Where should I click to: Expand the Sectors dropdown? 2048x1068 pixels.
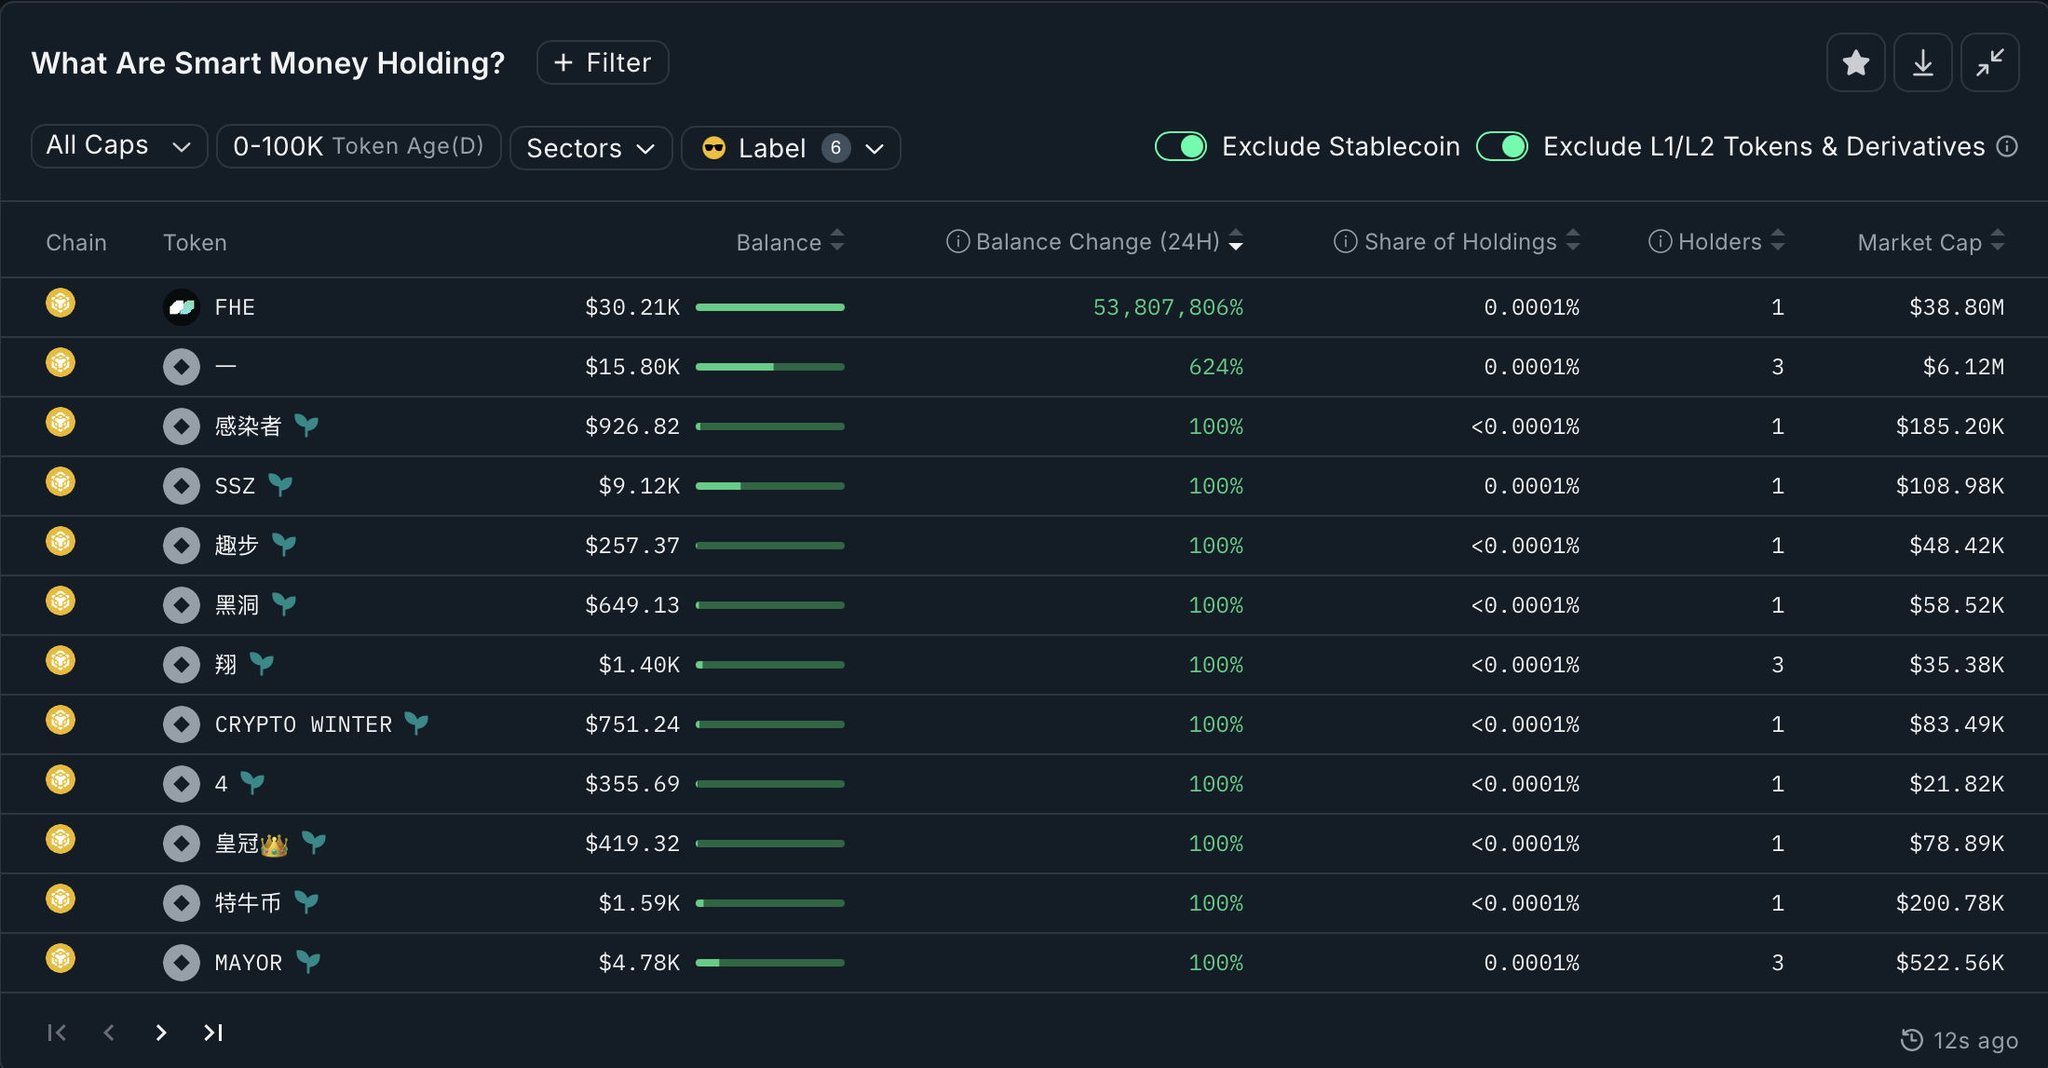tap(590, 148)
